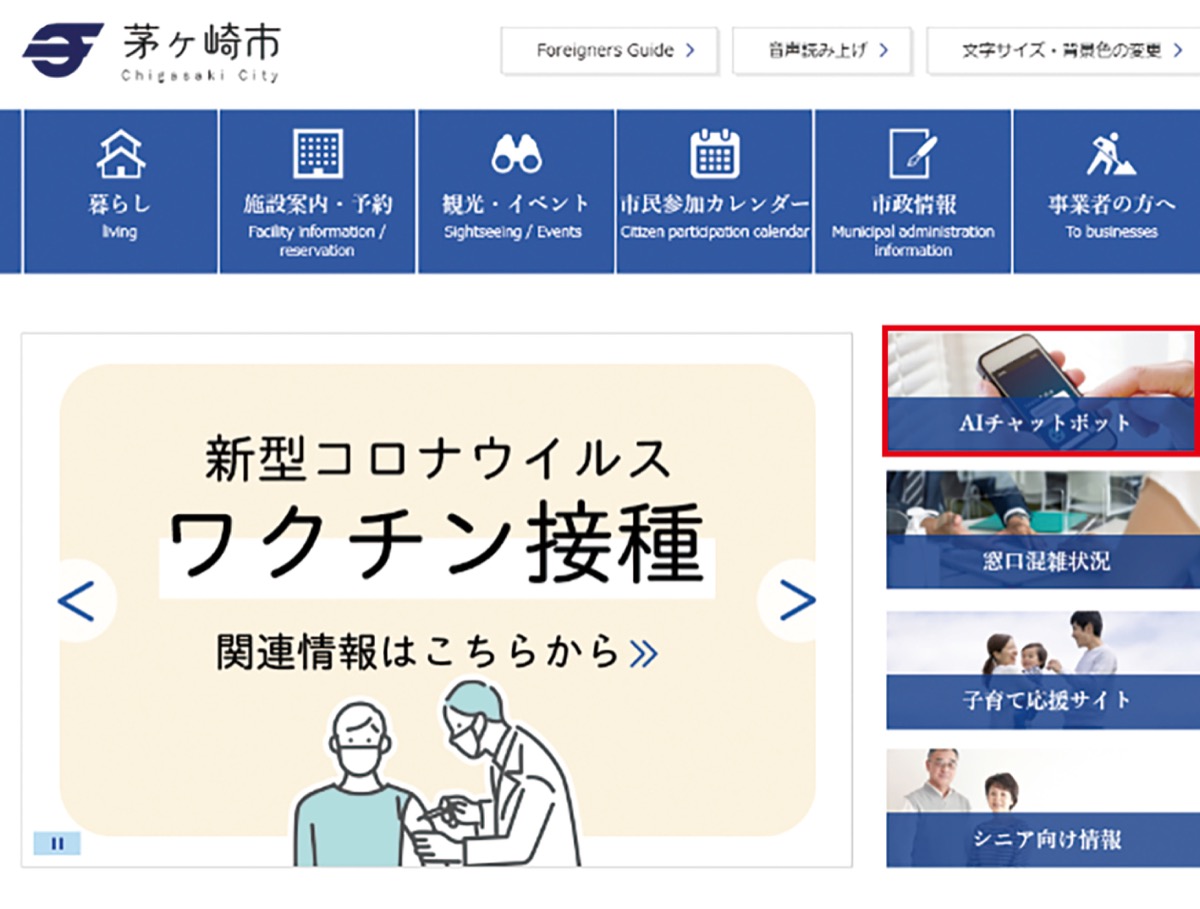Click the document pen icon for 市政情報
1200x909 pixels.
click(x=912, y=154)
